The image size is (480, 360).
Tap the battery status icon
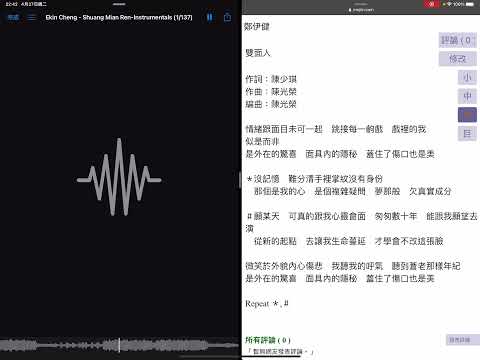click(470, 4)
